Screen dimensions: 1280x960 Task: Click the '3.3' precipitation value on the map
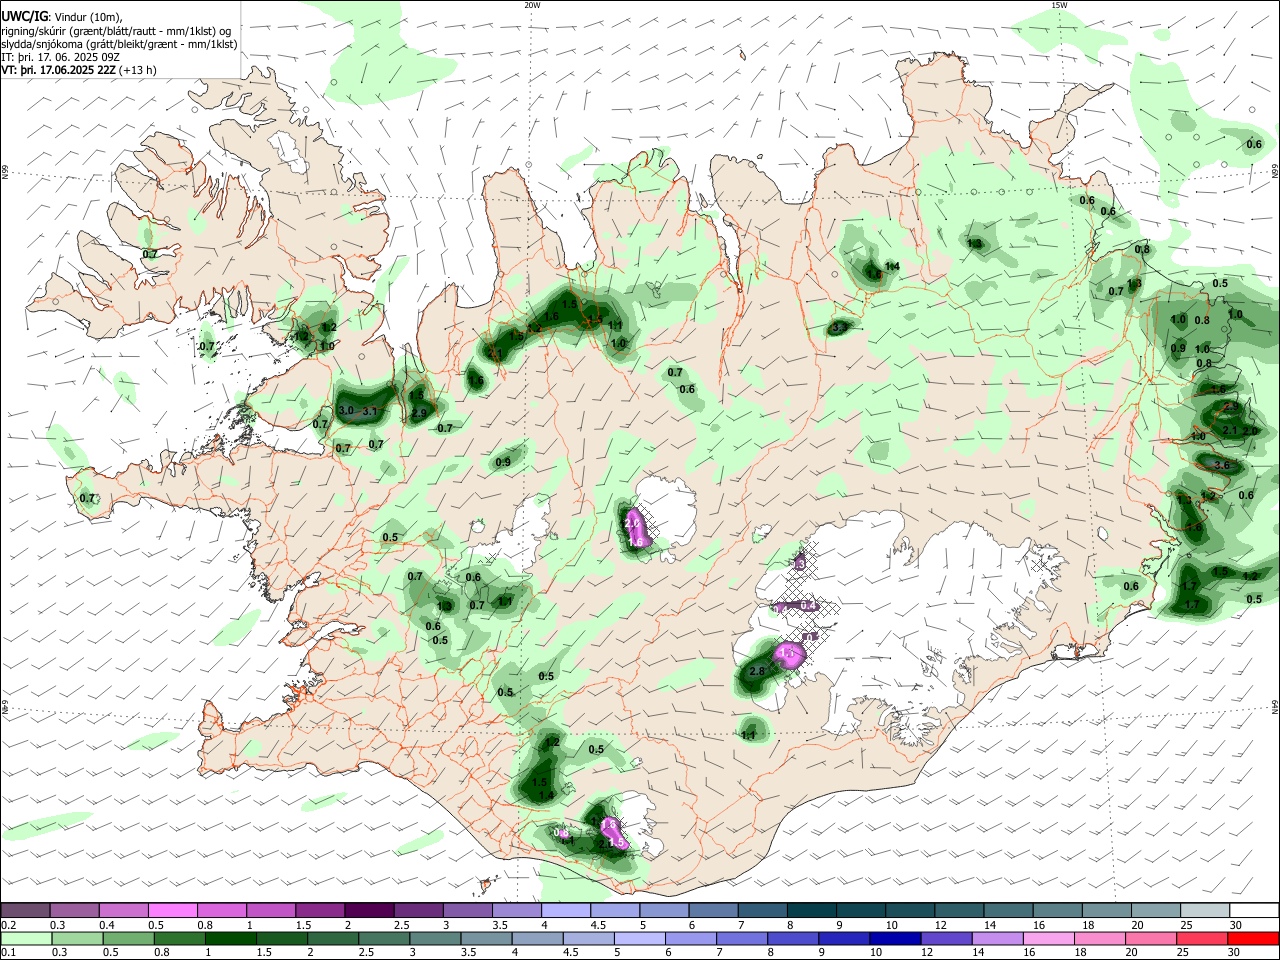(x=839, y=327)
